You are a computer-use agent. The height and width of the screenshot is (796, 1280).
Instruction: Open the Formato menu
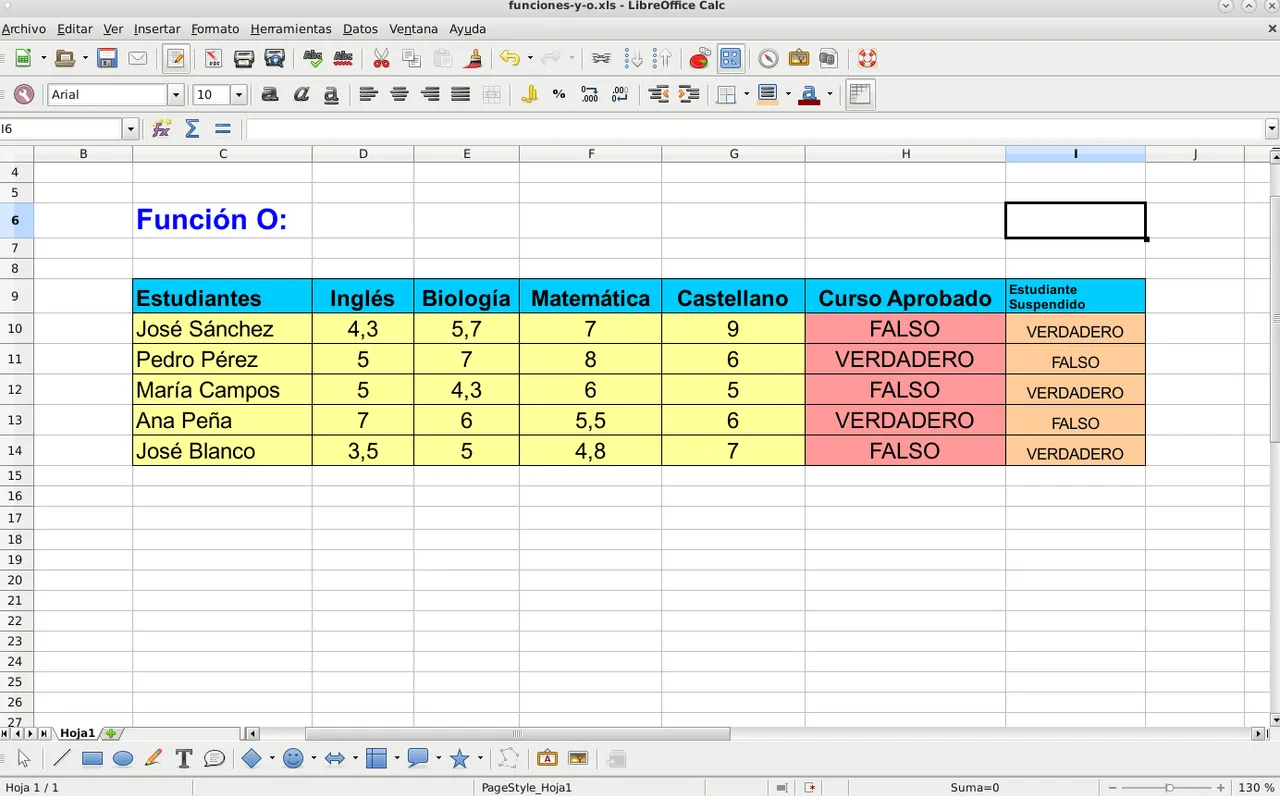pos(215,29)
